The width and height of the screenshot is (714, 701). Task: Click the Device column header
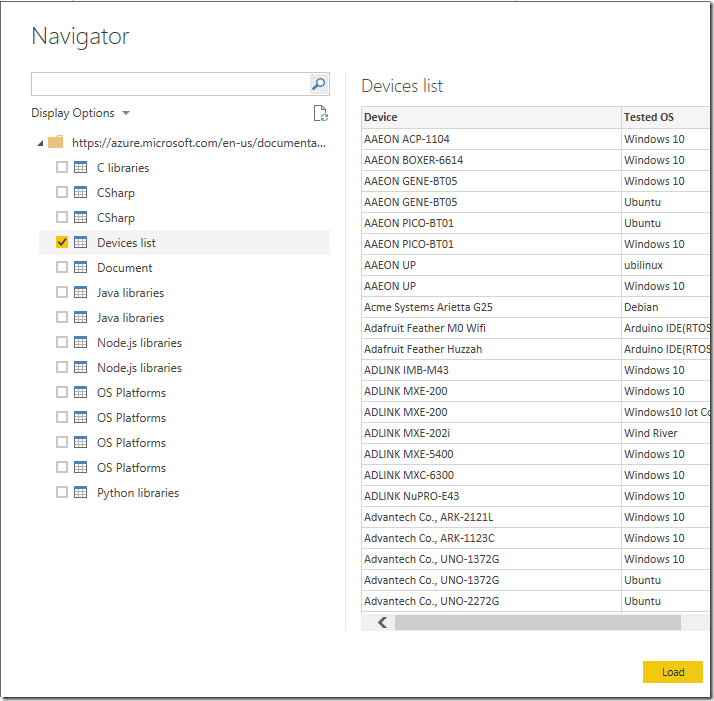point(491,117)
